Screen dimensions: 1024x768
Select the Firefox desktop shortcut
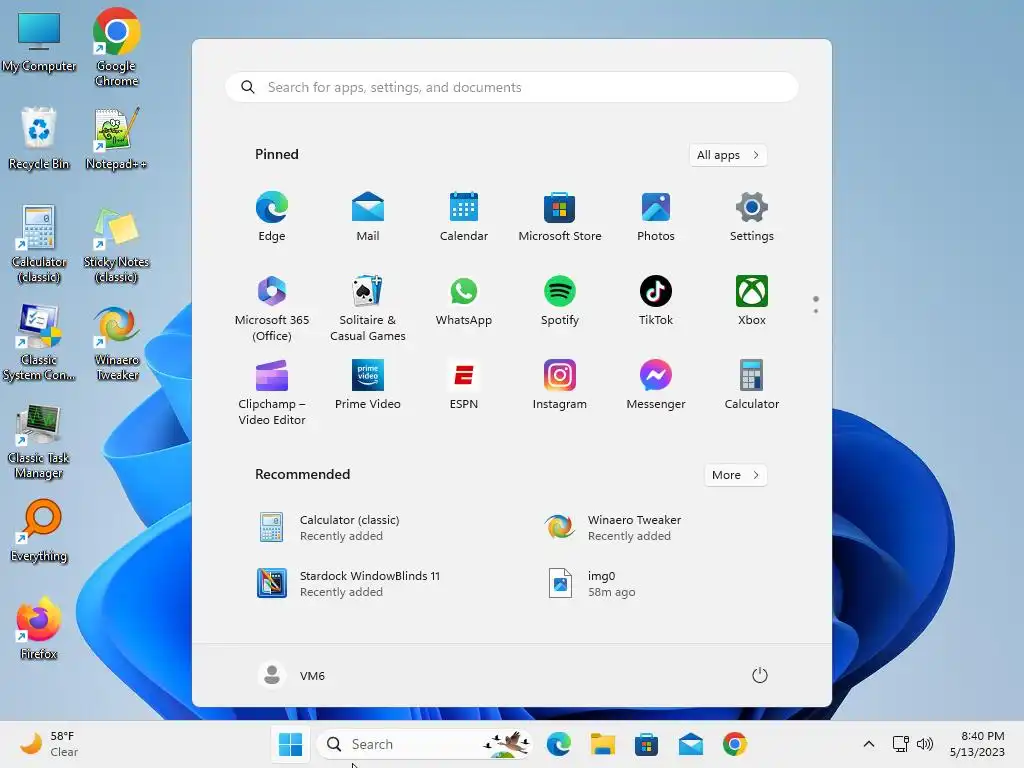coord(39,628)
